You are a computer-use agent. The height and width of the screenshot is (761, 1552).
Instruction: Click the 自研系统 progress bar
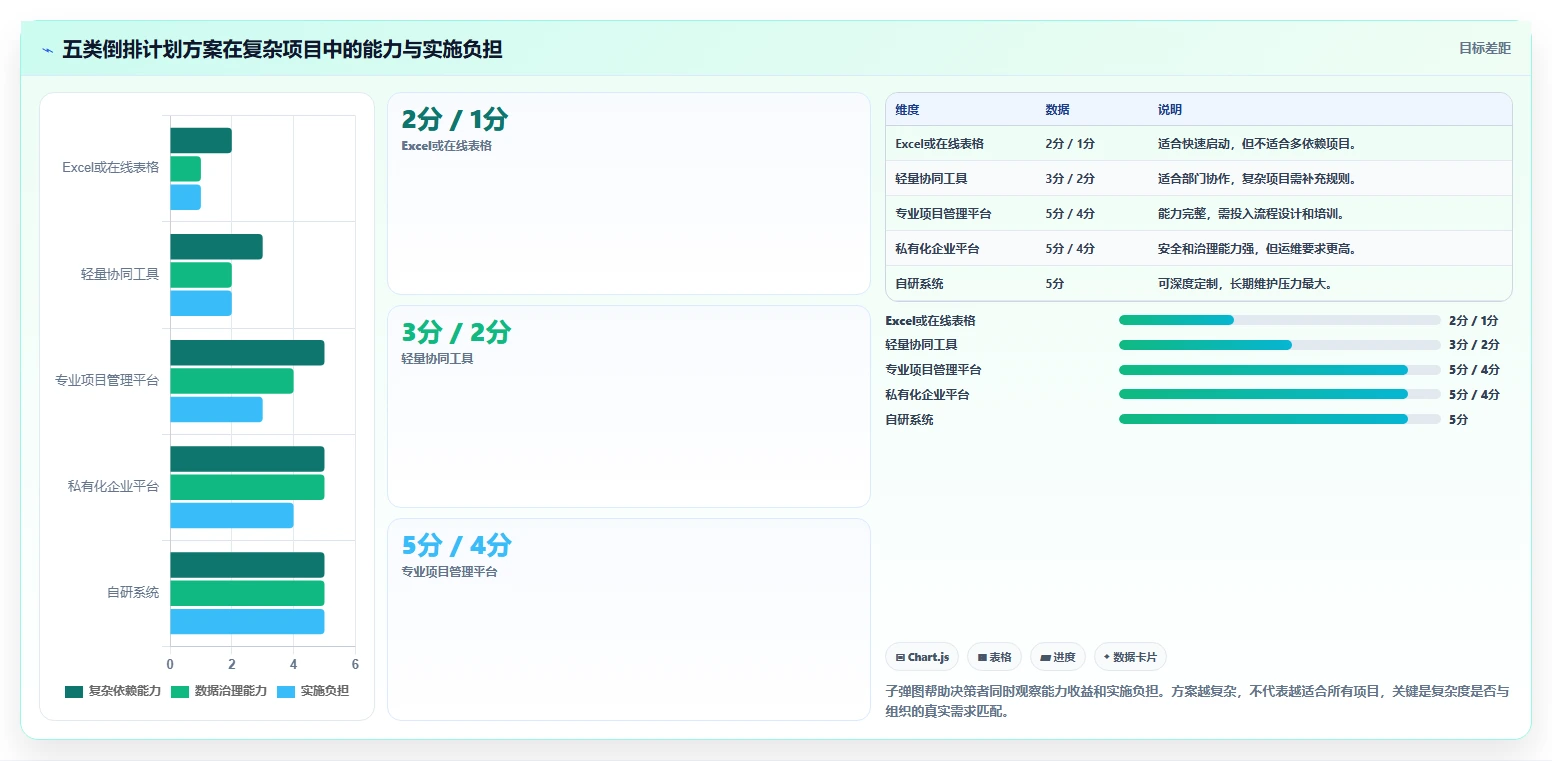pyautogui.click(x=1280, y=420)
